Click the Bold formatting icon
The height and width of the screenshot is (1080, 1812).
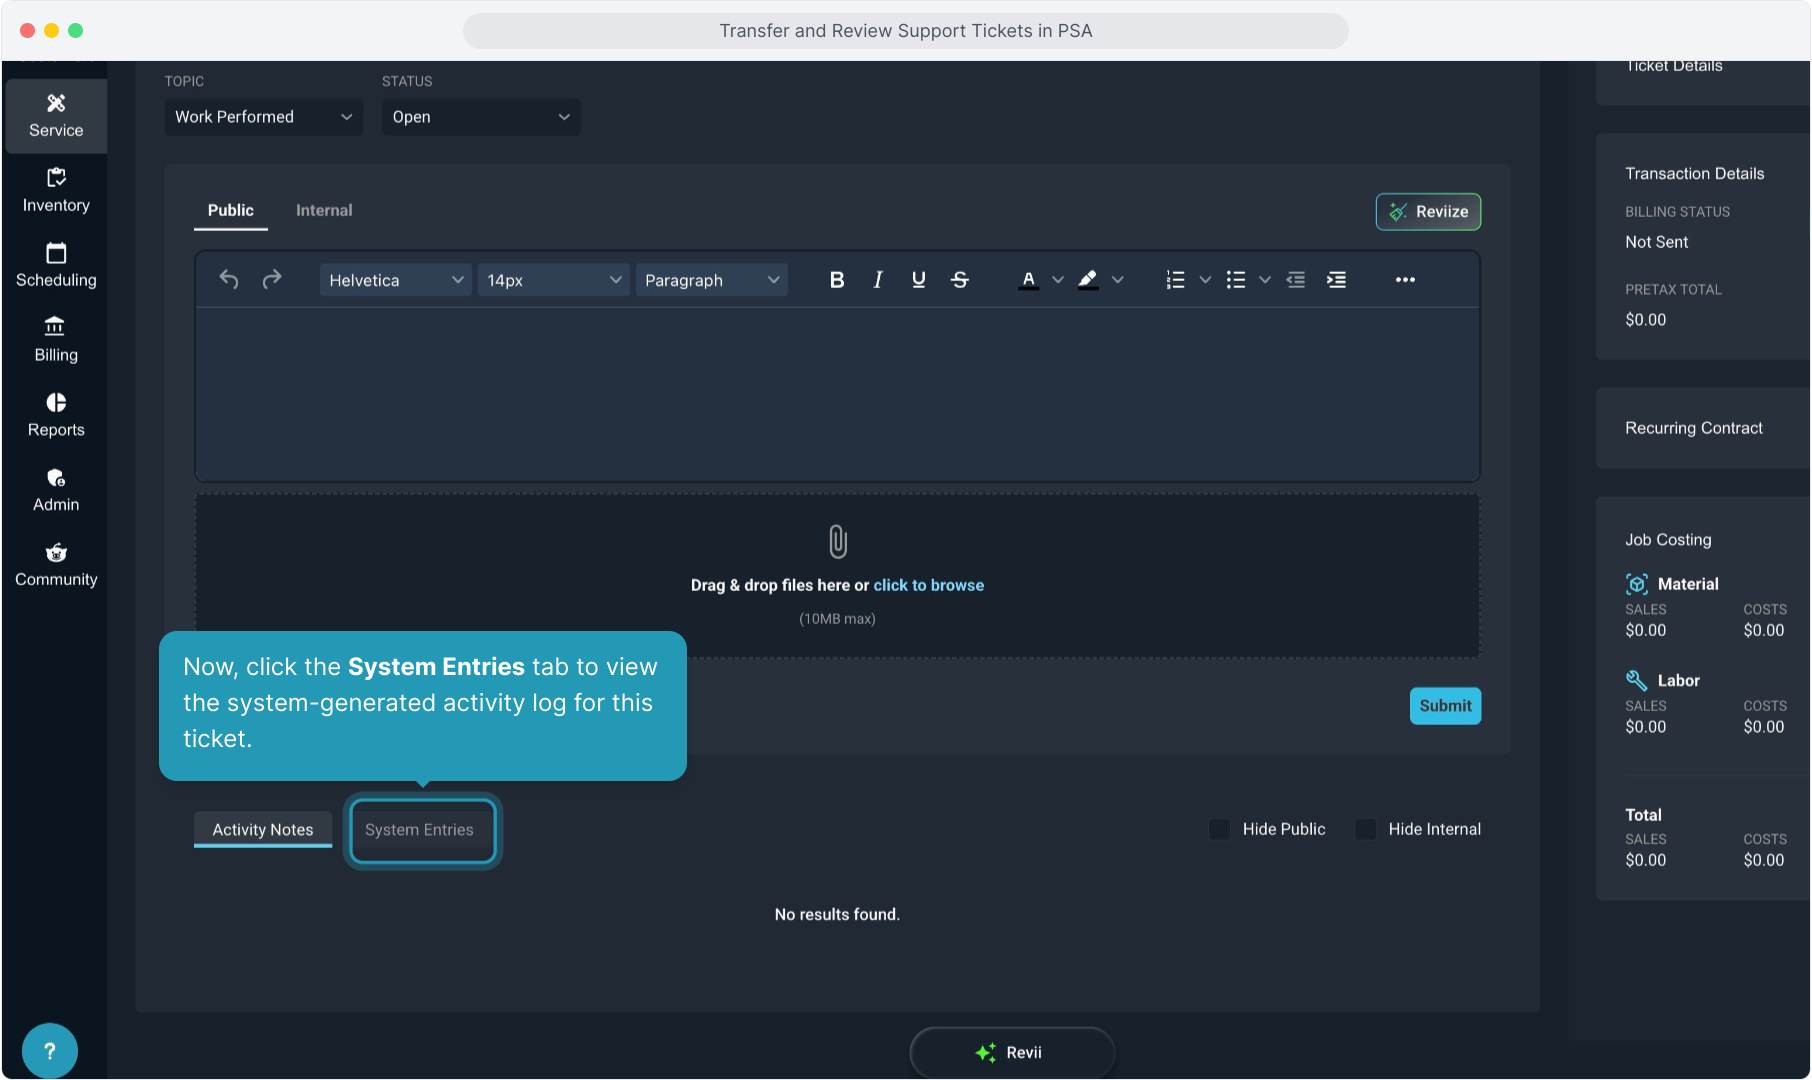837,280
